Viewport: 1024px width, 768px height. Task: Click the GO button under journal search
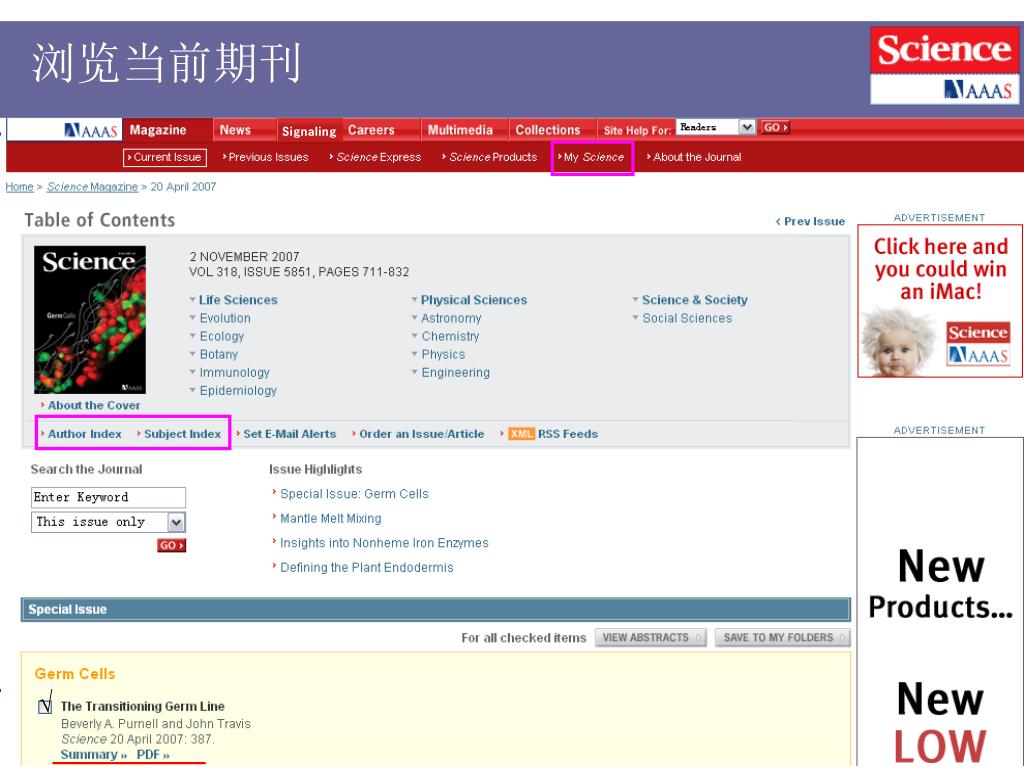pyautogui.click(x=172, y=545)
